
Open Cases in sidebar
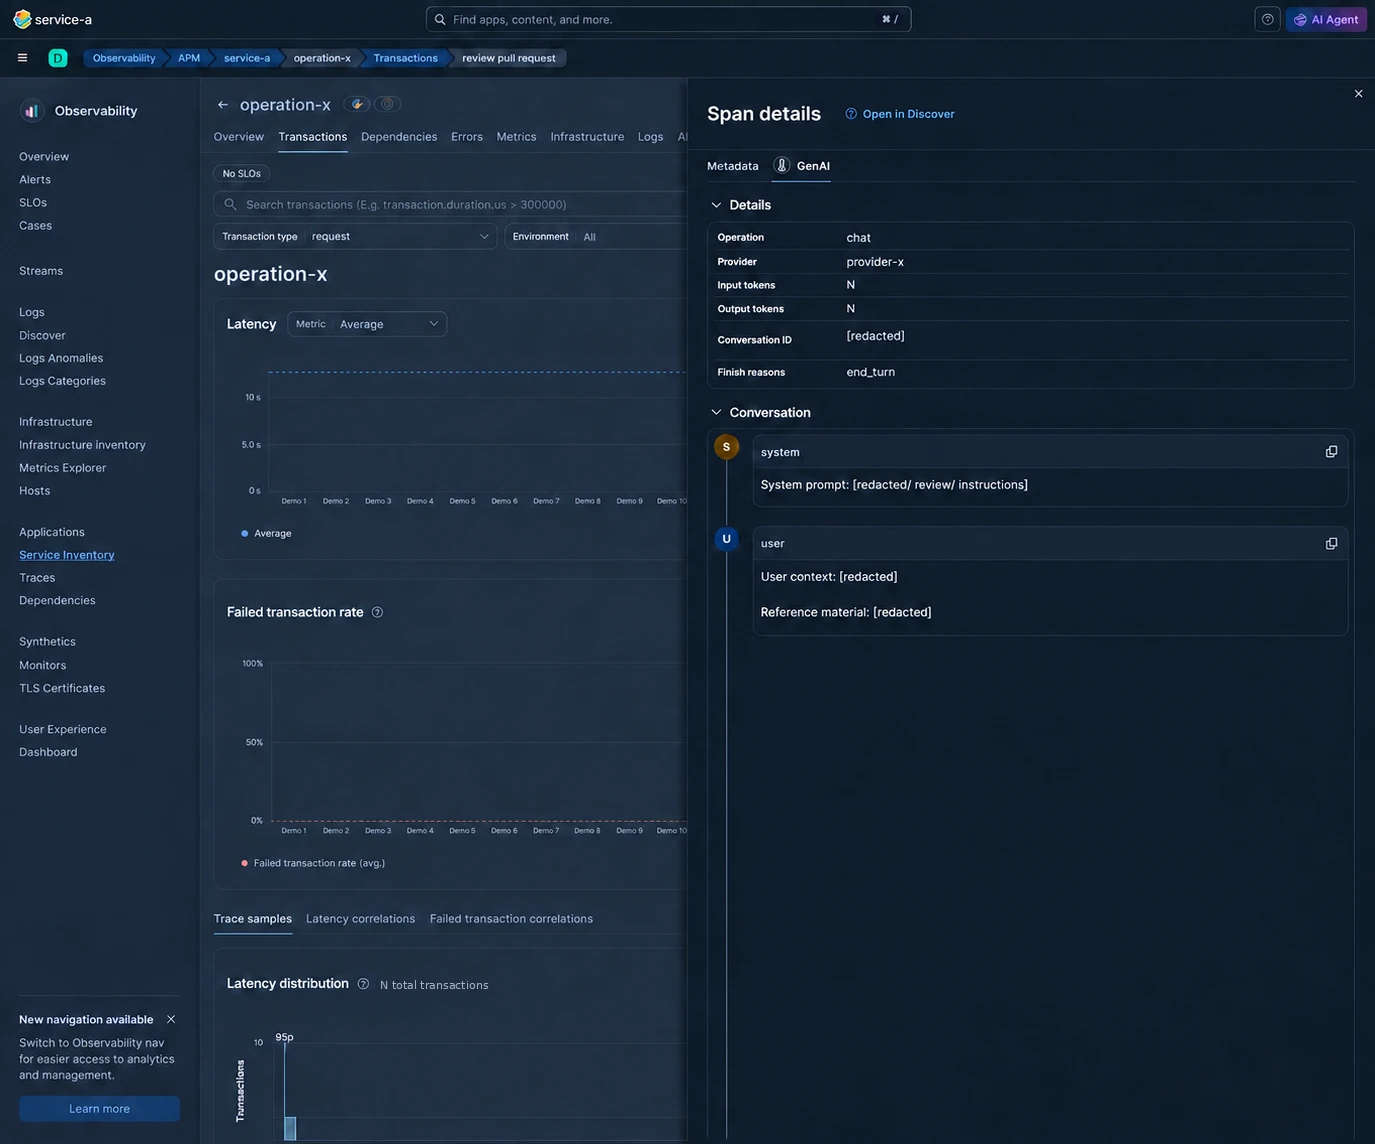pyautogui.click(x=35, y=226)
